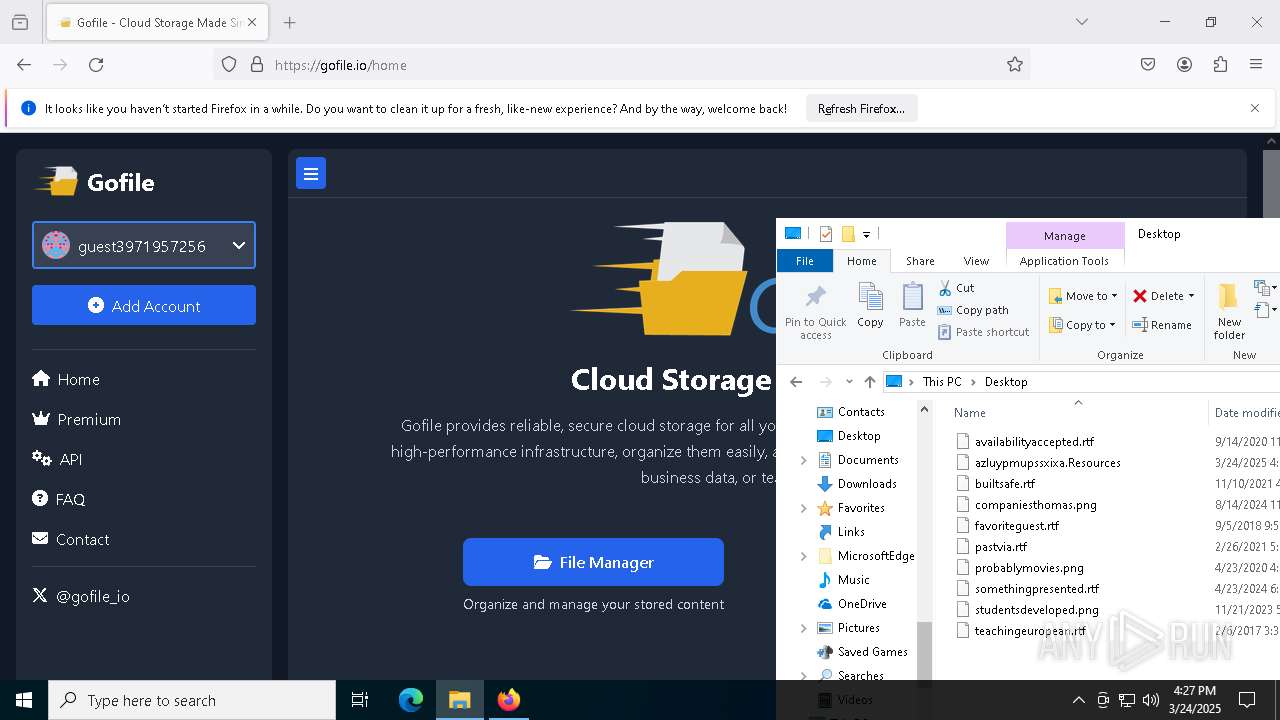Switch to the Home ribbon tab

[x=861, y=261]
